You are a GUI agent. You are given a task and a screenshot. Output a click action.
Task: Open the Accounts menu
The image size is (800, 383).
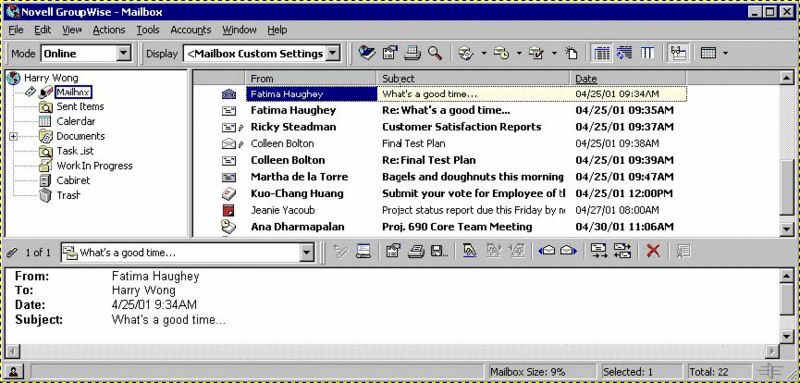(191, 30)
